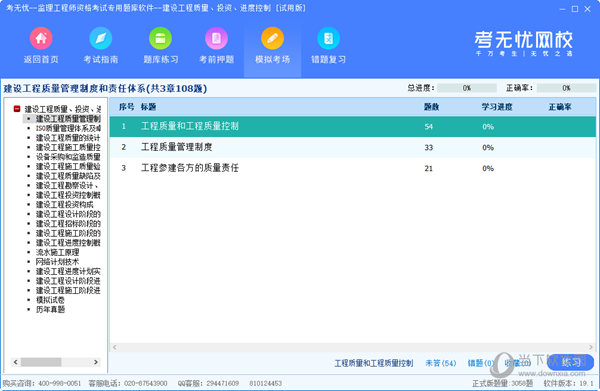Select tree item ISO质量管理体系

[x=68, y=128]
